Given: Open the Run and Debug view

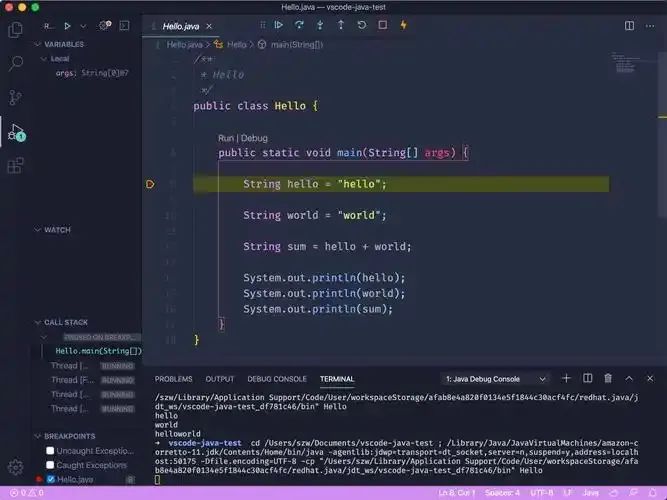Looking at the screenshot, I should pyautogui.click(x=16, y=132).
